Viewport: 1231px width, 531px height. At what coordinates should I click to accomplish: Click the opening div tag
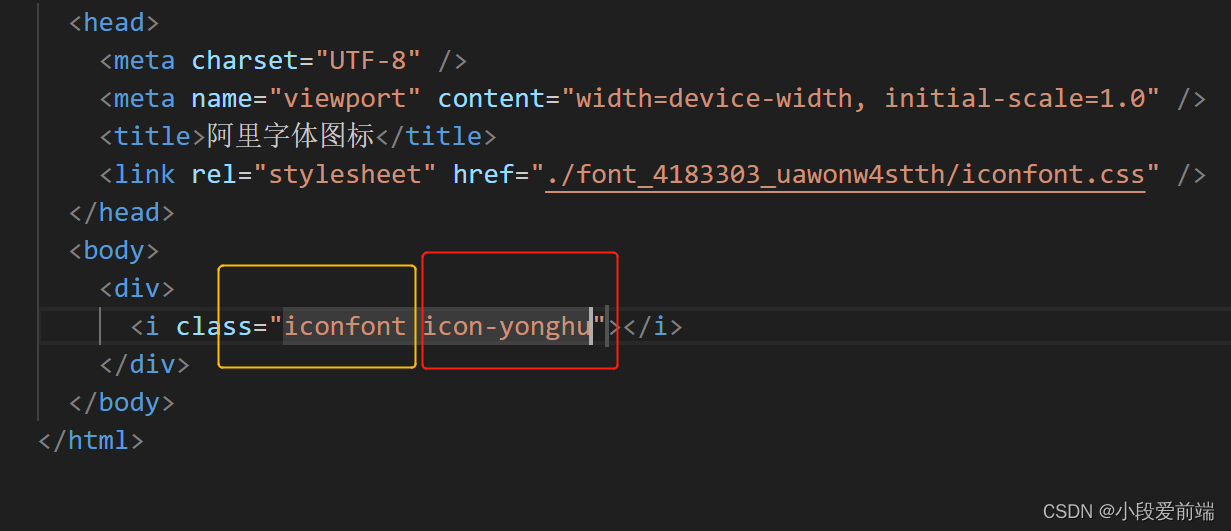click(x=137, y=288)
